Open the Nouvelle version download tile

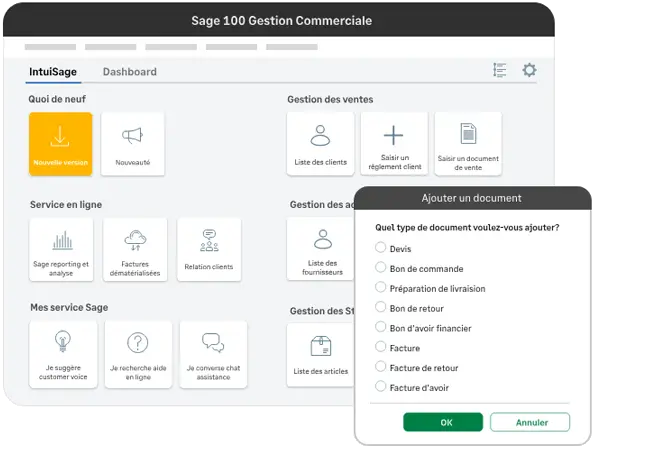[61, 144]
